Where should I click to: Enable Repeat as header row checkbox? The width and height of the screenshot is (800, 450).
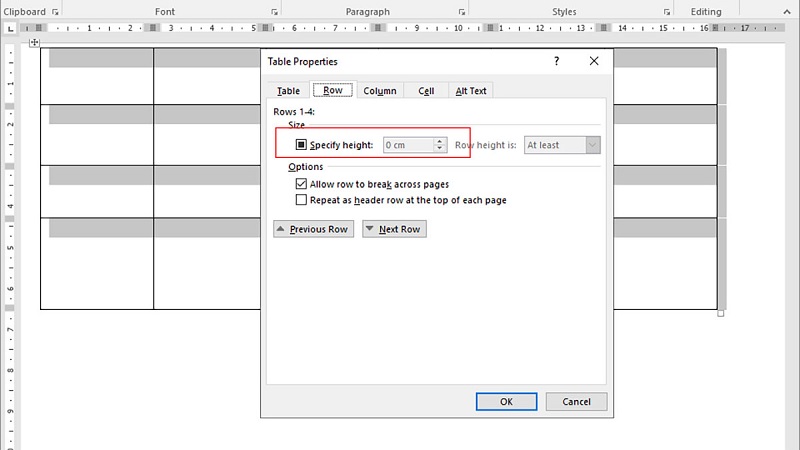tap(301, 199)
